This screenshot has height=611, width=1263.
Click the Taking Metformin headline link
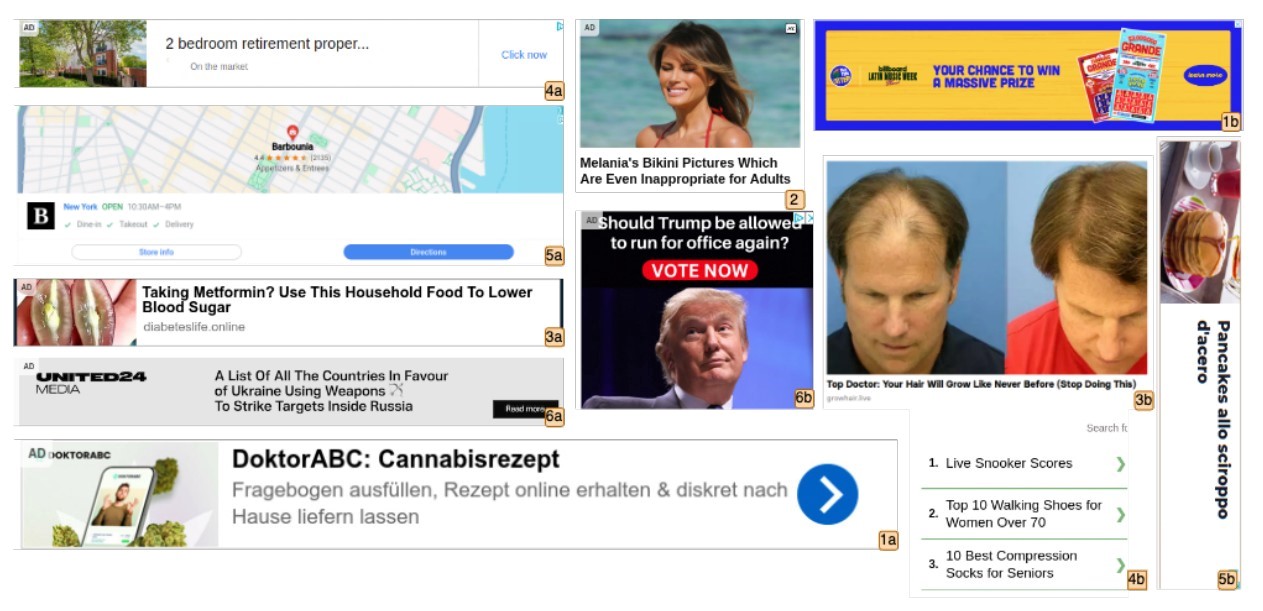tap(337, 300)
